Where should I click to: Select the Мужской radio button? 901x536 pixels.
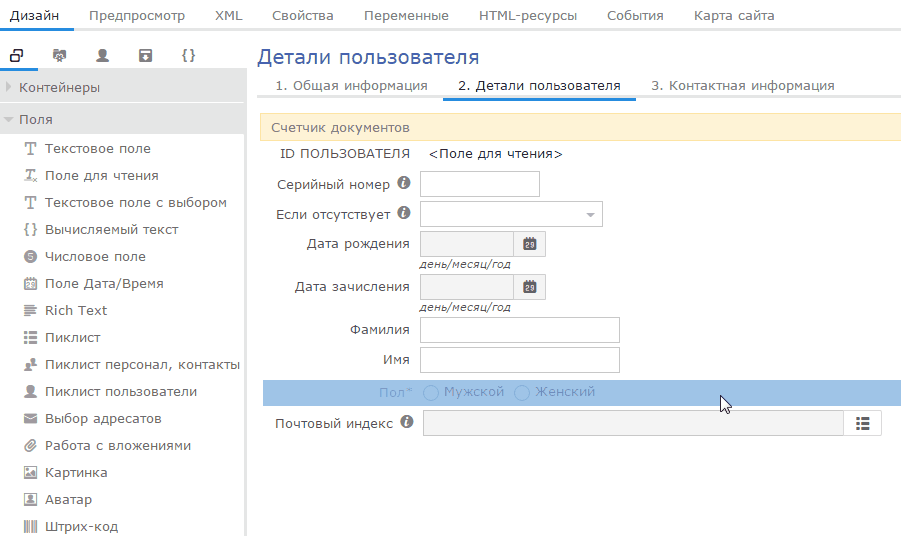(431, 393)
